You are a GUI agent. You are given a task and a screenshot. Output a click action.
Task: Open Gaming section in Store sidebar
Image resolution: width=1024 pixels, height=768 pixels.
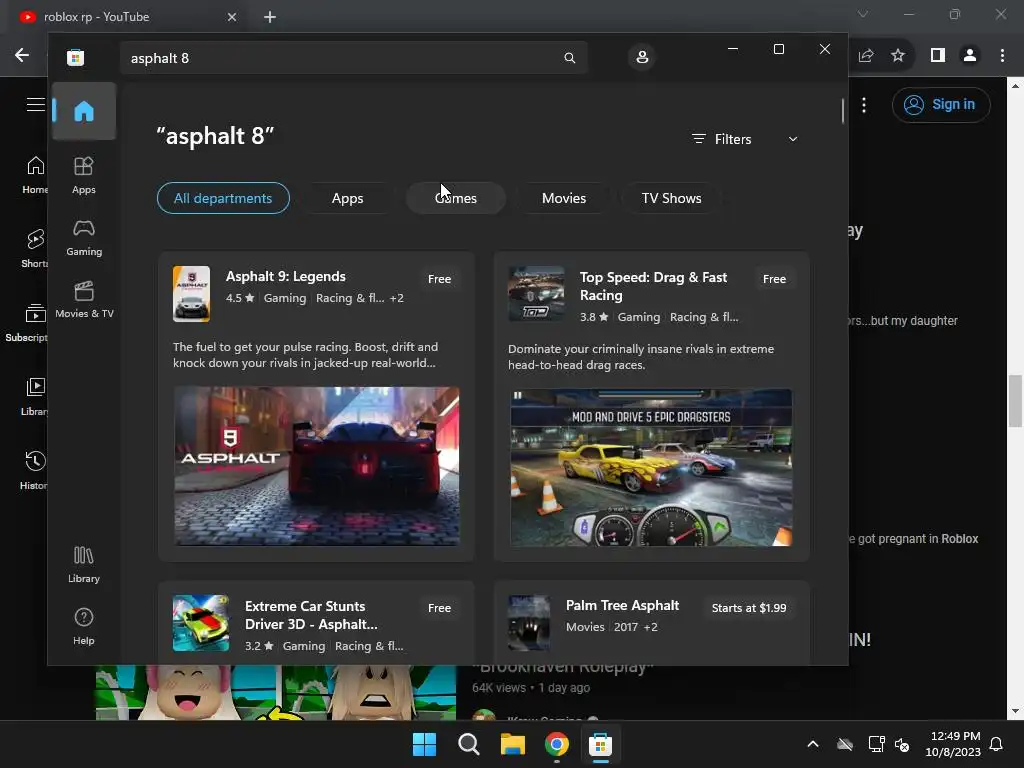pos(84,237)
